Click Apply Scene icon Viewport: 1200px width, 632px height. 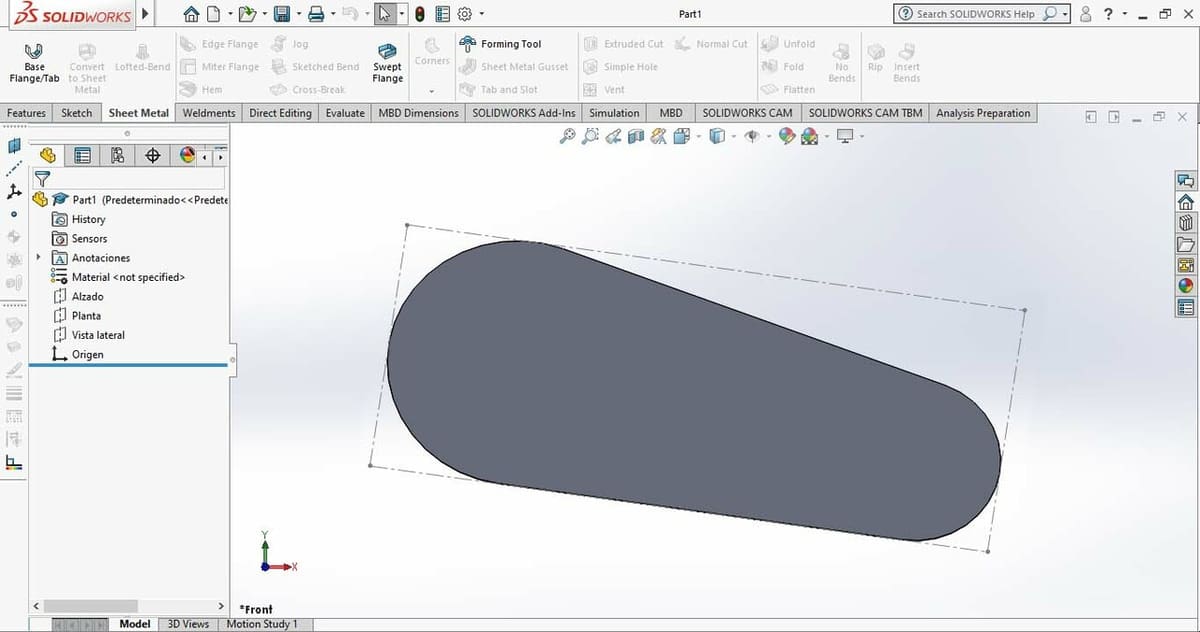(808, 136)
